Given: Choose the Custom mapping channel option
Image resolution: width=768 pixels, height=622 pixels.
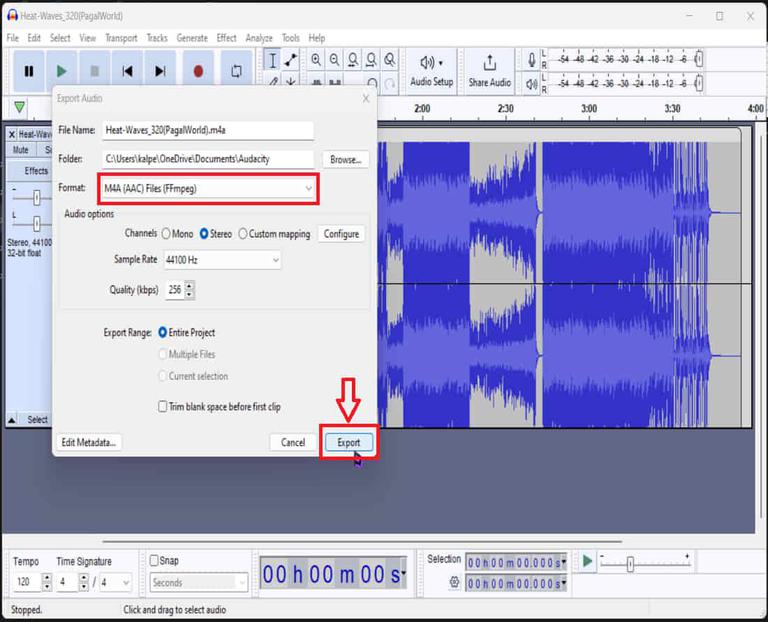Looking at the screenshot, I should coord(243,234).
